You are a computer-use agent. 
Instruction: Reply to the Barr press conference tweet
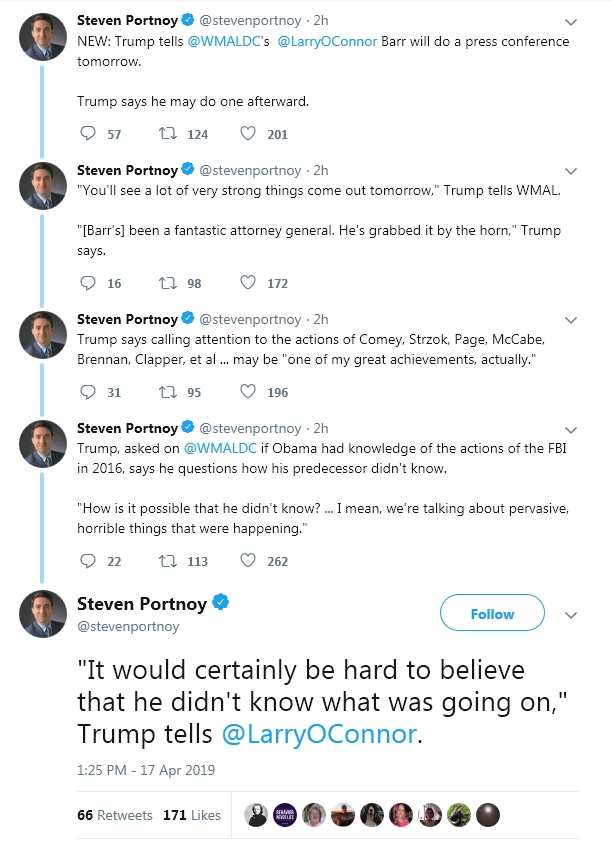[x=88, y=134]
